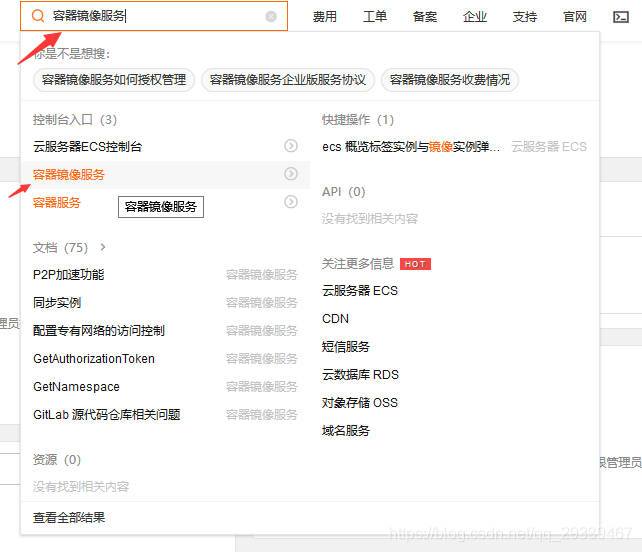Open 云服务器ECS控制台 console entry
This screenshot has height=552, width=642.
click(x=88, y=146)
